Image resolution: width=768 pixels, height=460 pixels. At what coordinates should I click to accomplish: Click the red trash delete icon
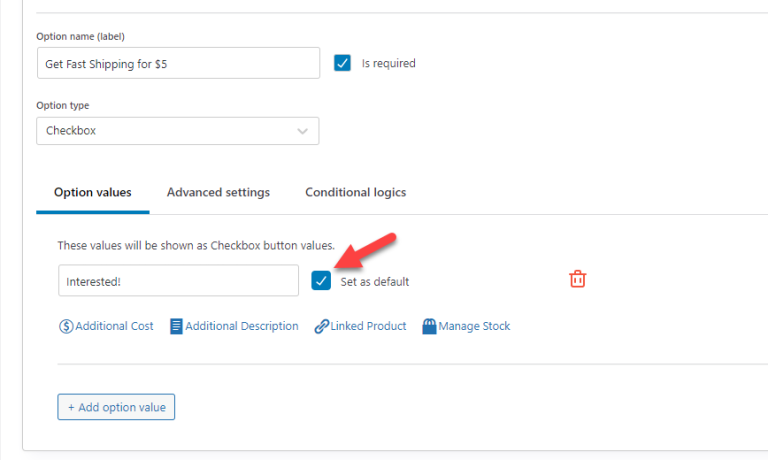[x=577, y=279]
